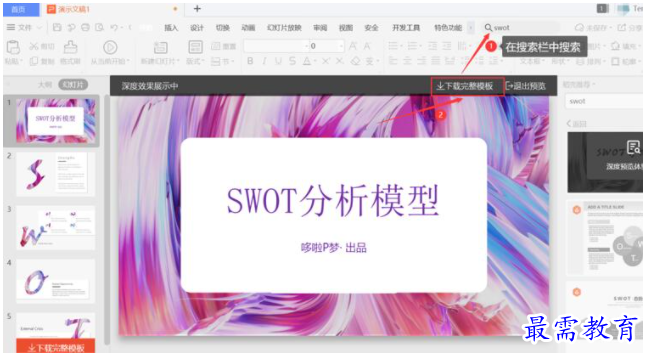Switch to the 动画 ribbon tab
646x360 pixels.
pos(248,28)
